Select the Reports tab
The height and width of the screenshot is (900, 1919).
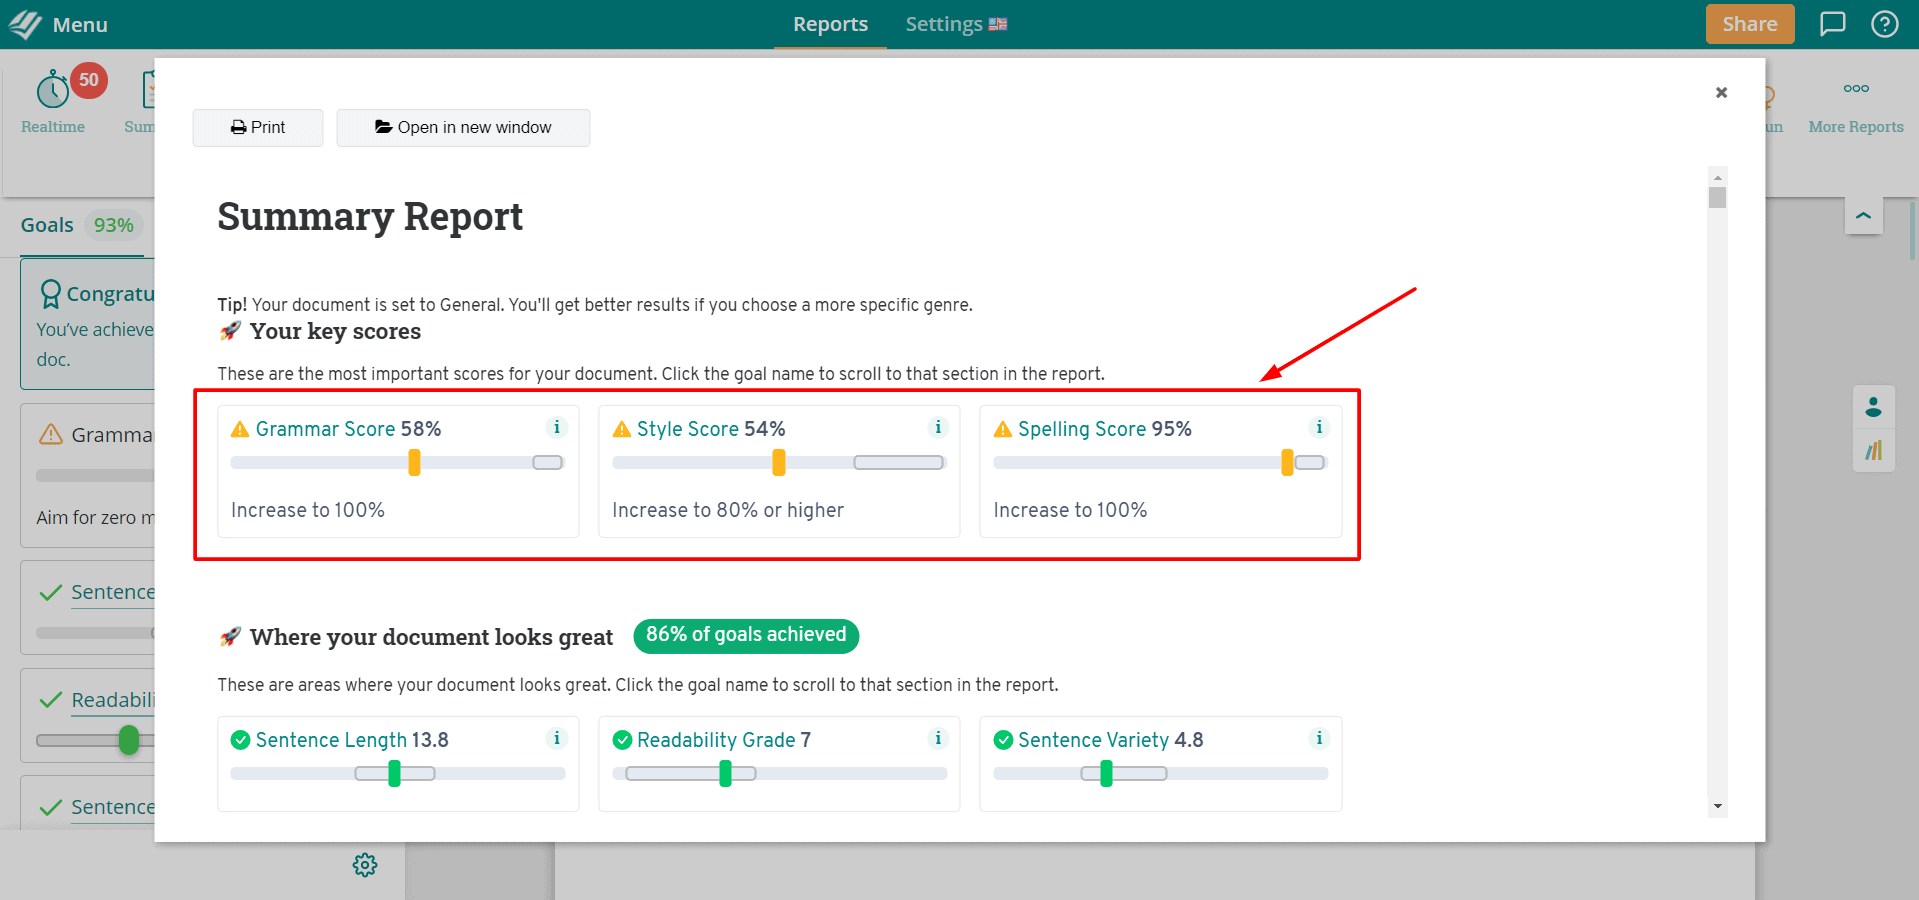[830, 24]
